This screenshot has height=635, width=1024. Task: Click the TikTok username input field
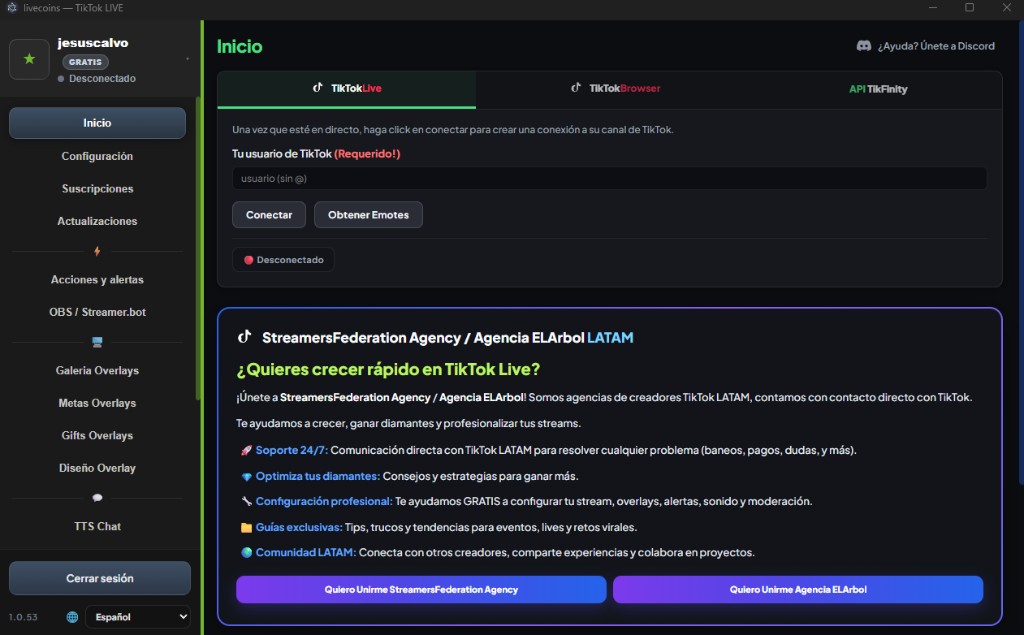click(x=609, y=178)
